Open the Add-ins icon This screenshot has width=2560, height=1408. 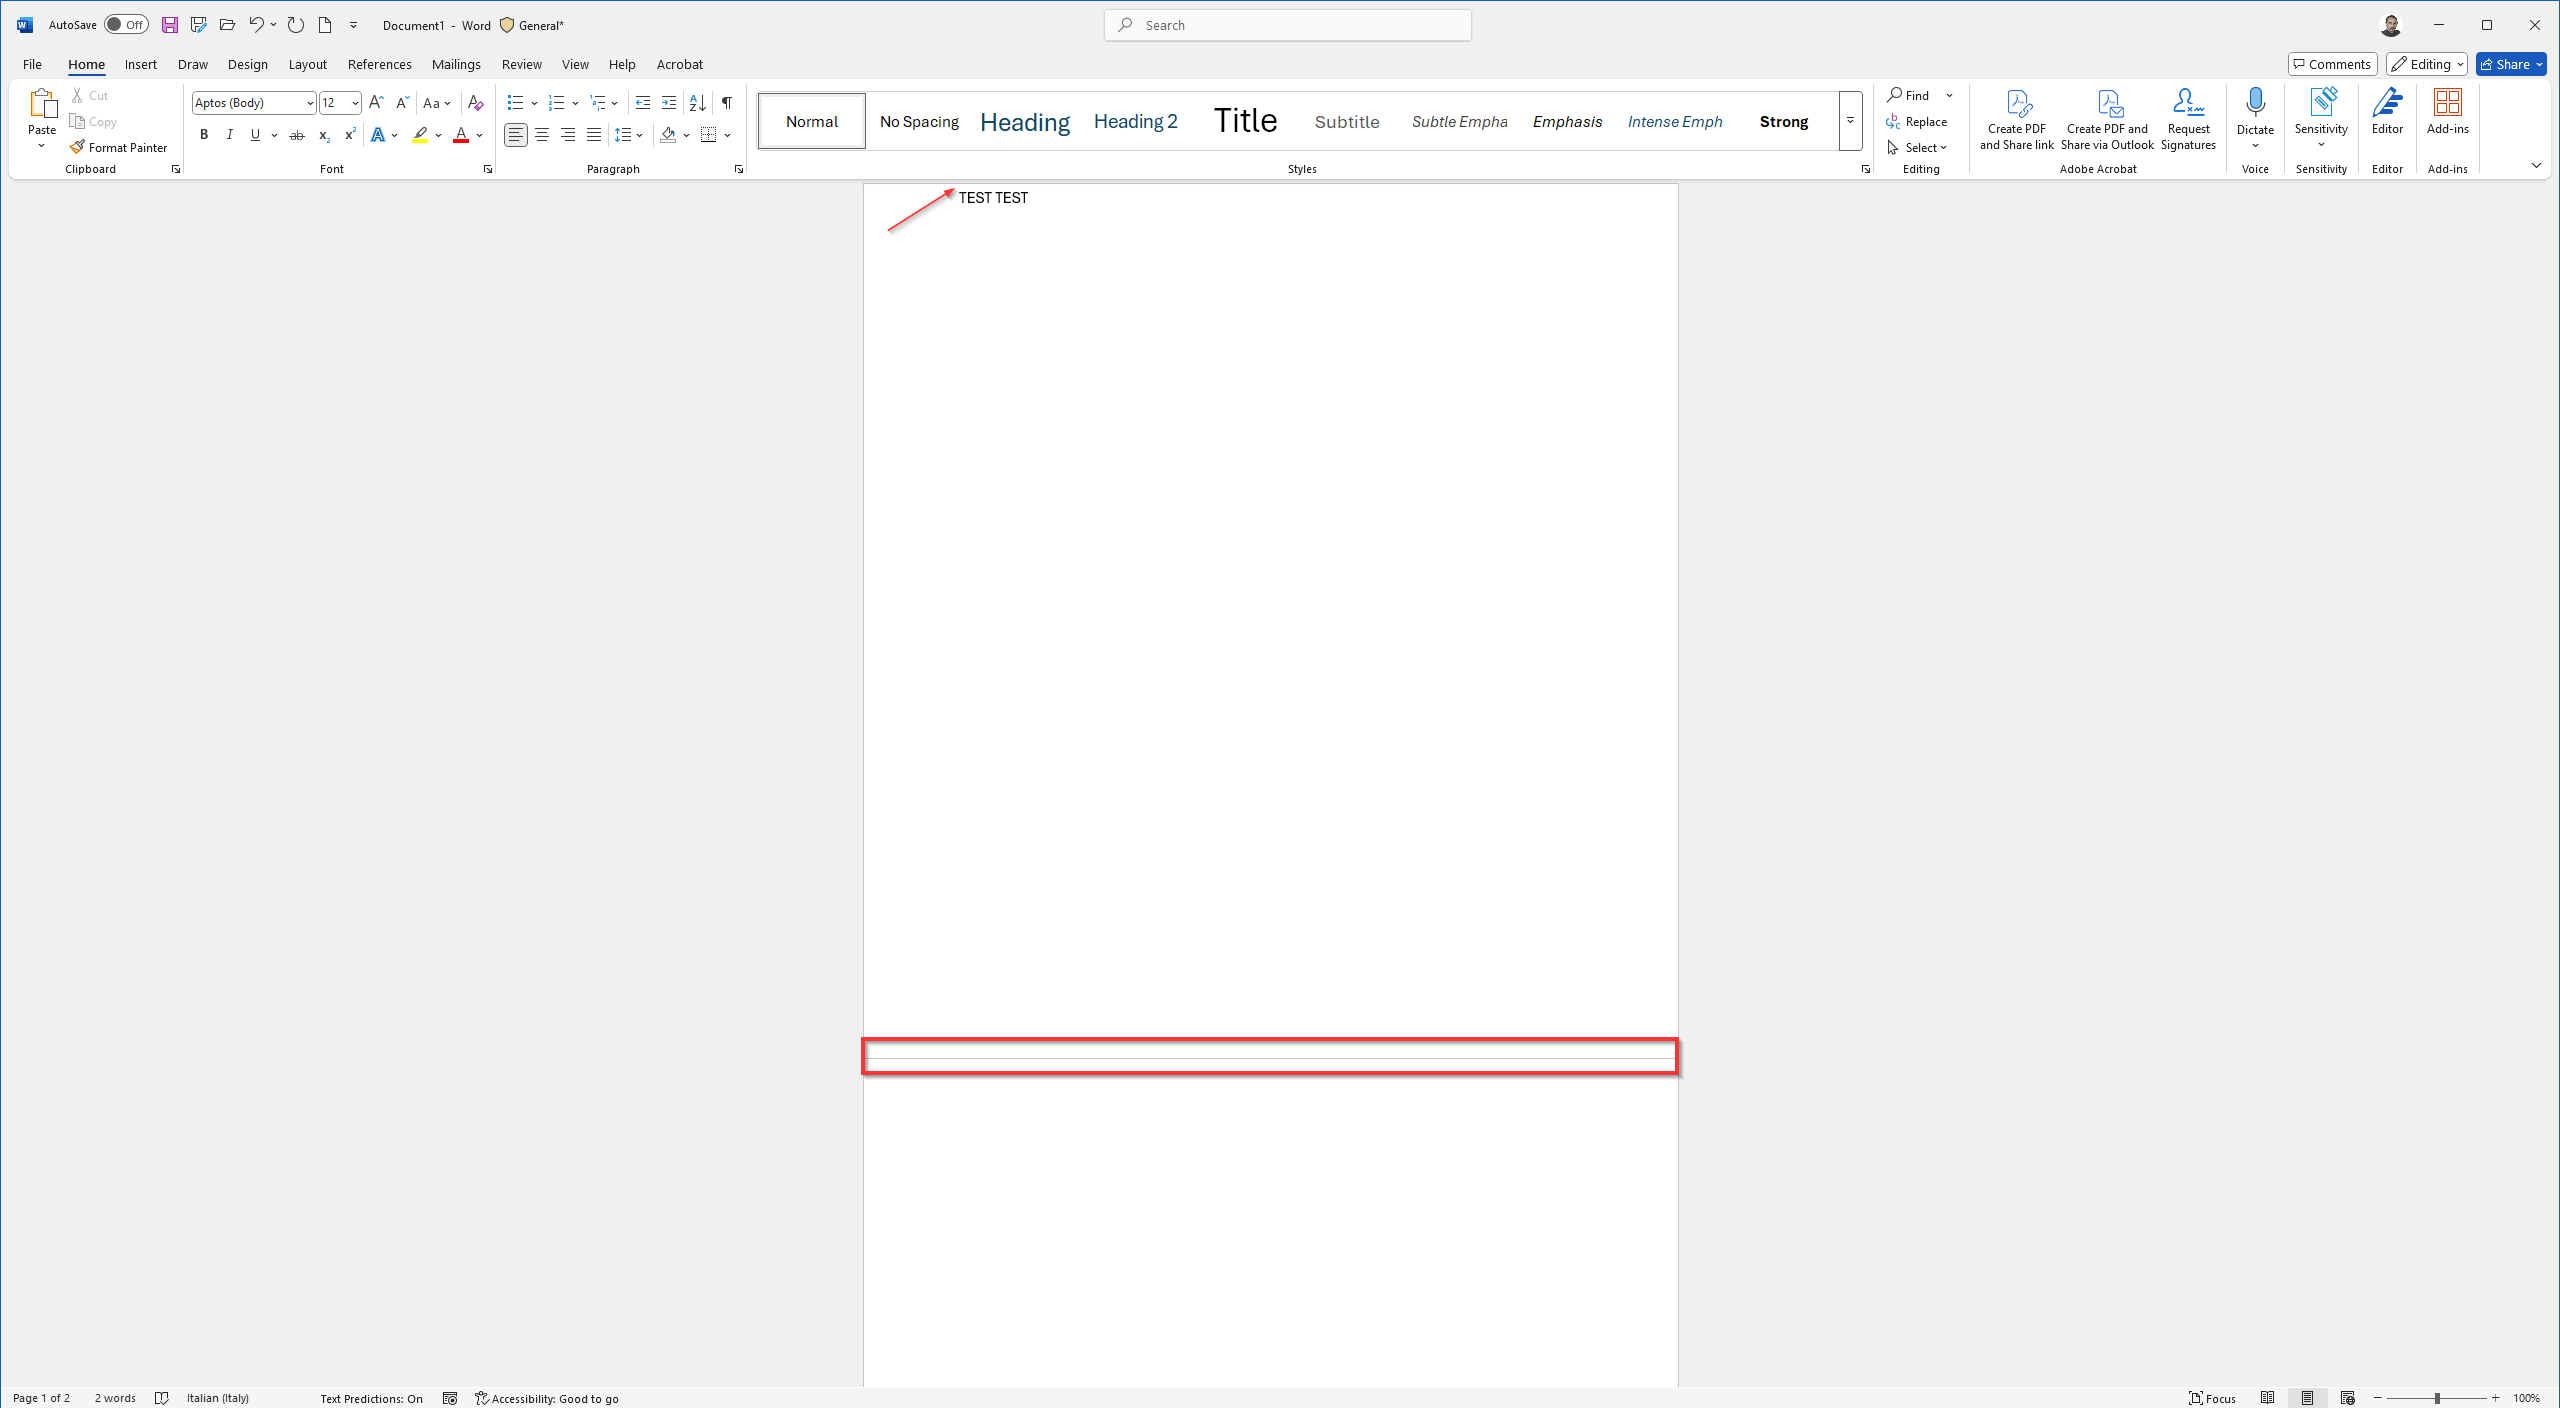point(2447,111)
